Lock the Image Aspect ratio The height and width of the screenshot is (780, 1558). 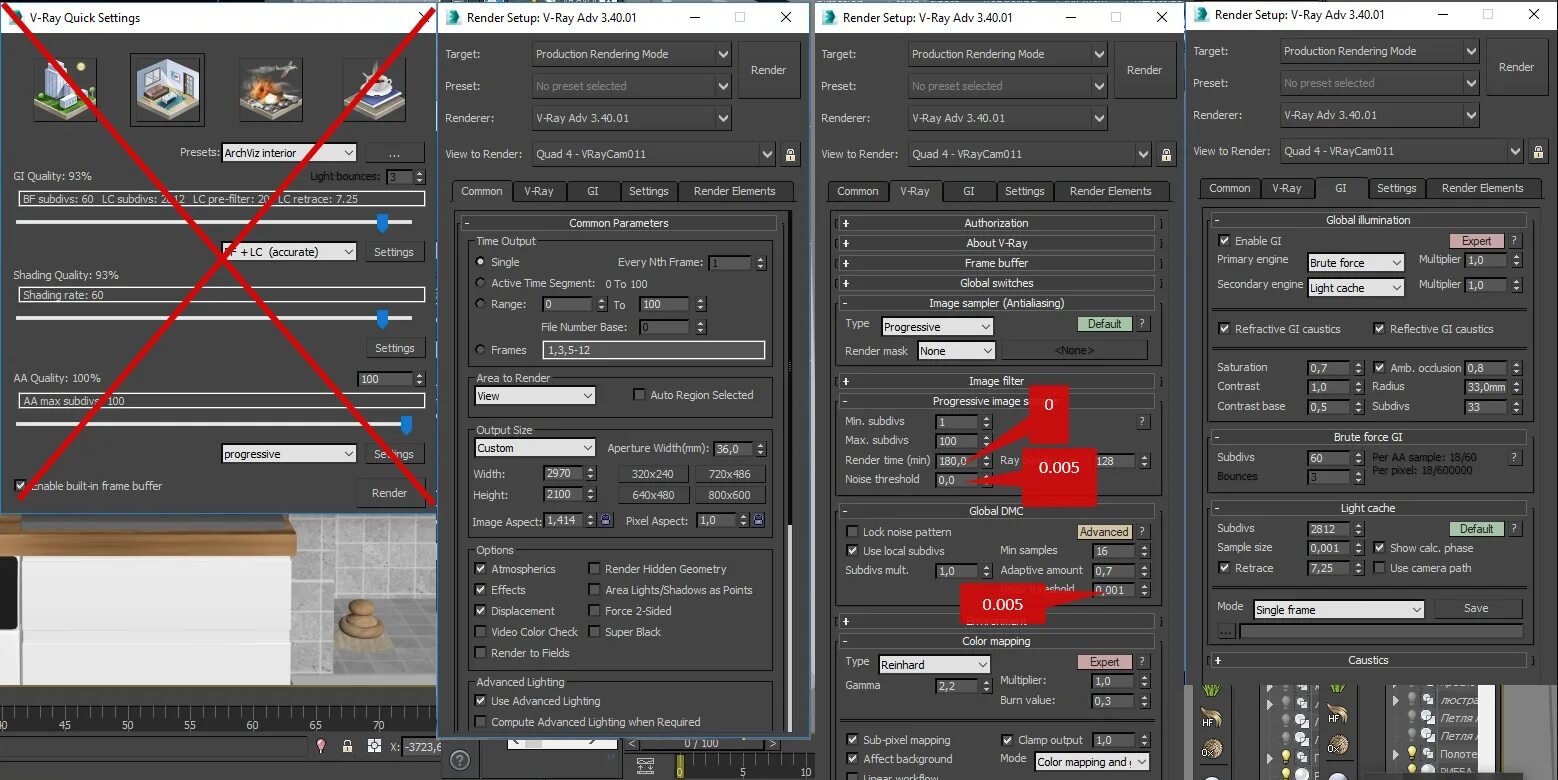pyautogui.click(x=605, y=520)
